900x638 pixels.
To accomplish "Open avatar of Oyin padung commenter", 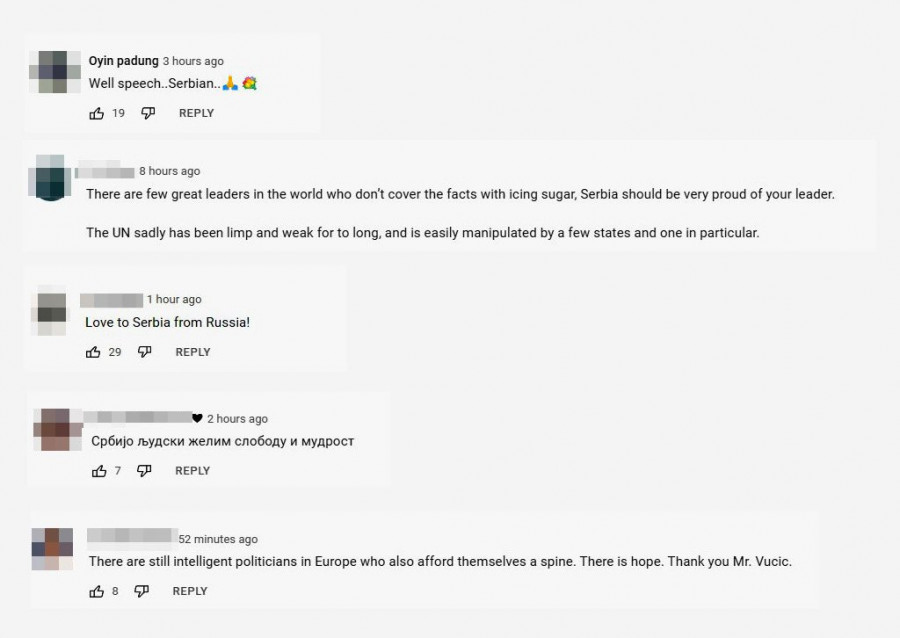I will tap(52, 72).
